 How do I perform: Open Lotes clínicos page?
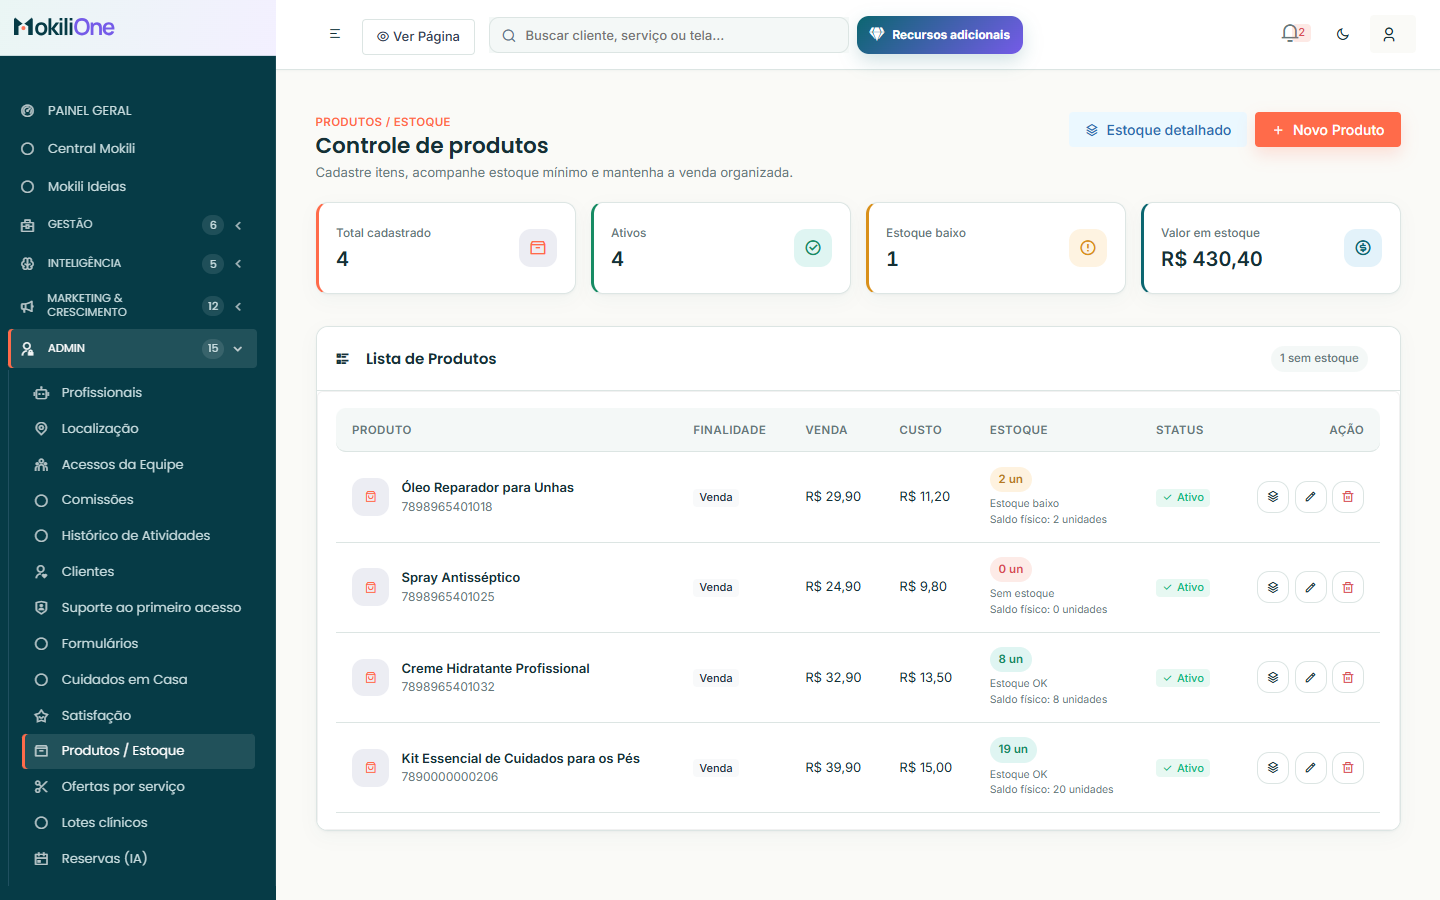(138, 823)
